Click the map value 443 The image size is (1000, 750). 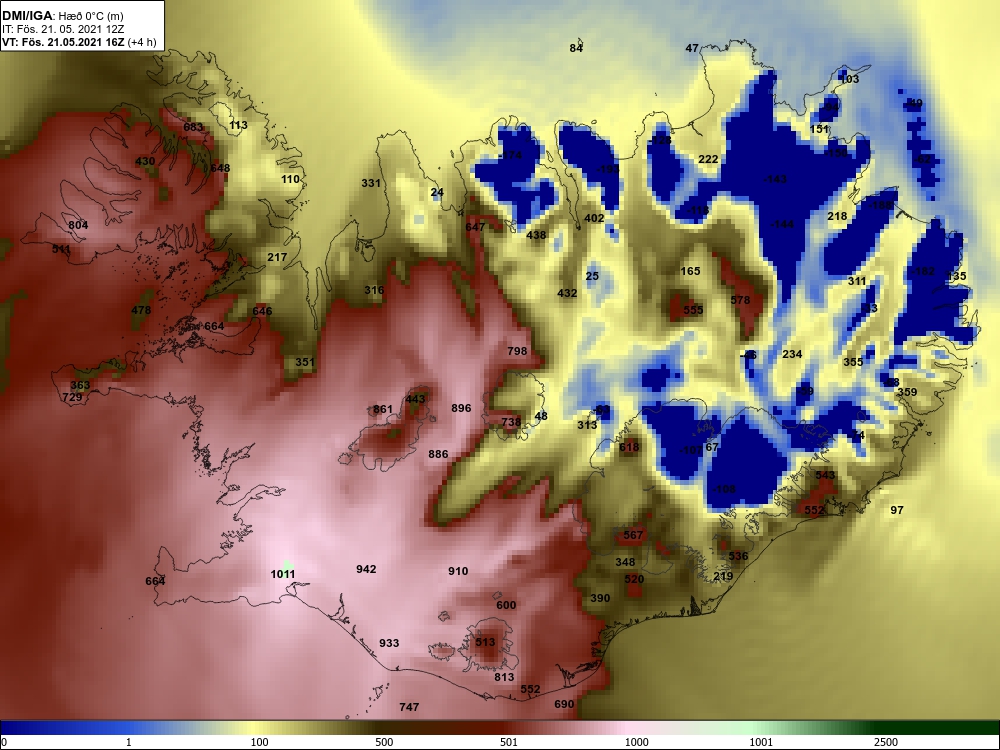pos(415,399)
